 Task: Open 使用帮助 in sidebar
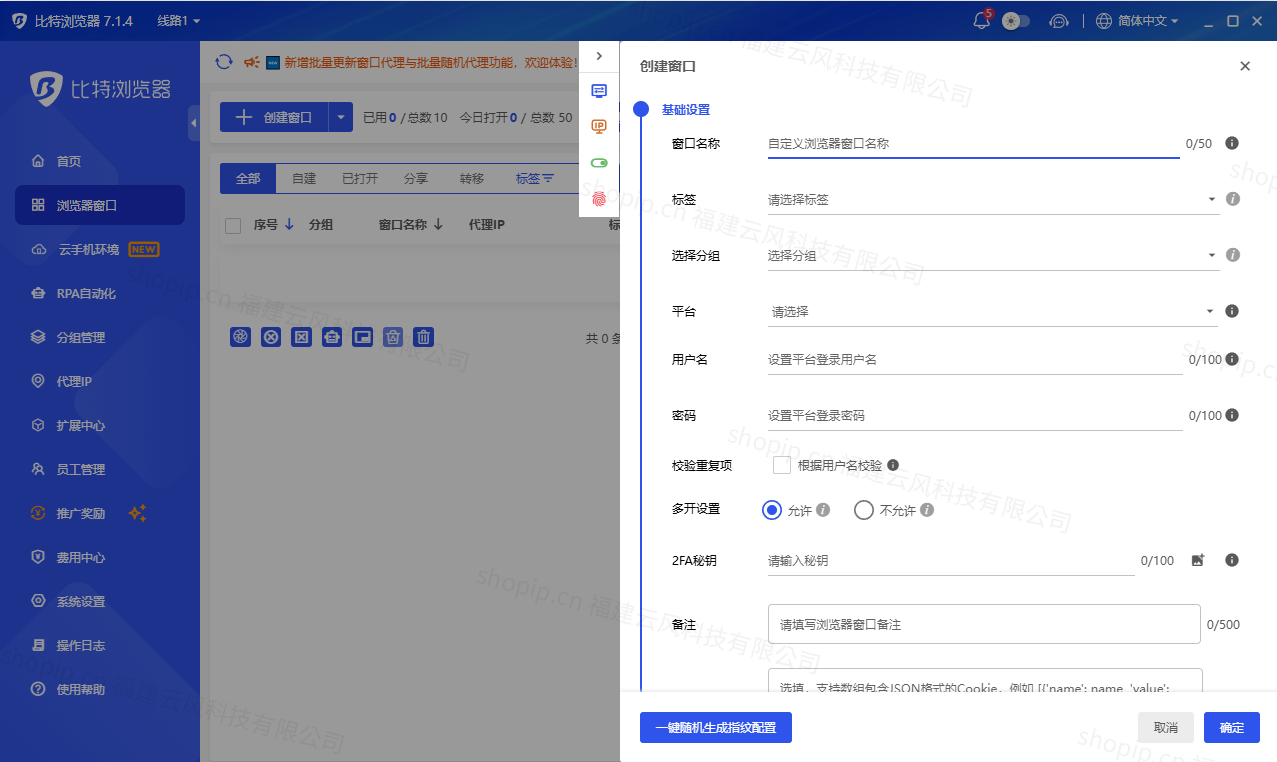[x=100, y=689]
